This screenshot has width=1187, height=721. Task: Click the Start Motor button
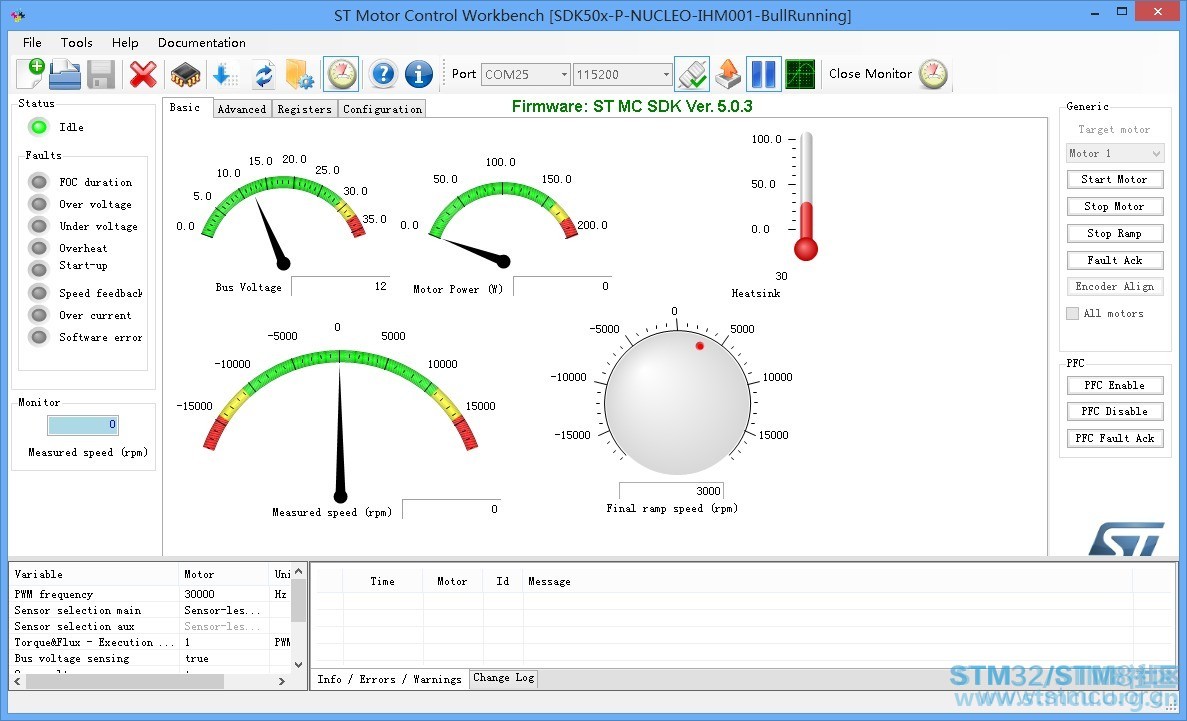(1114, 179)
